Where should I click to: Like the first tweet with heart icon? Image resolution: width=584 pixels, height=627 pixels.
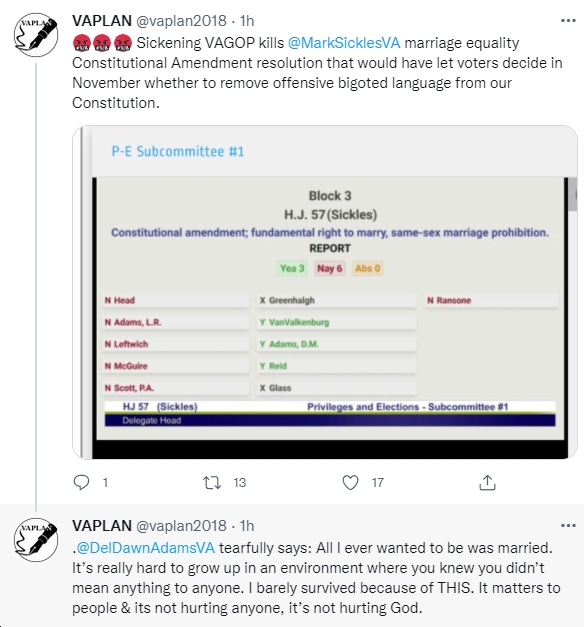(350, 482)
